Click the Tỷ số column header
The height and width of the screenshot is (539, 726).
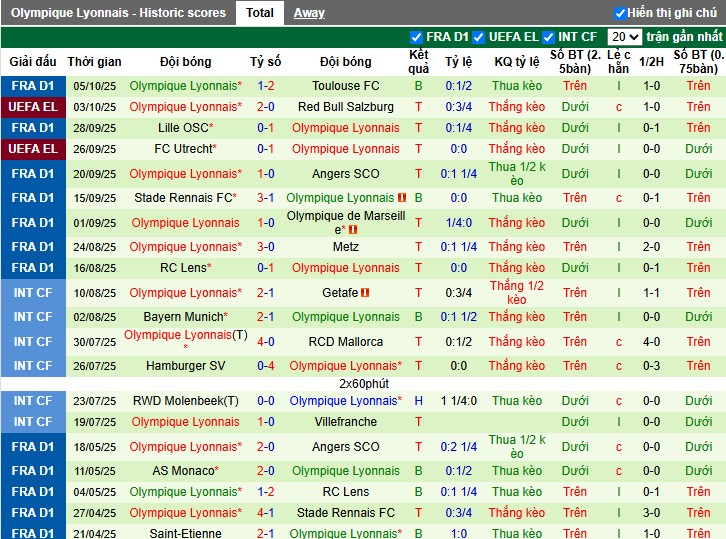click(265, 61)
